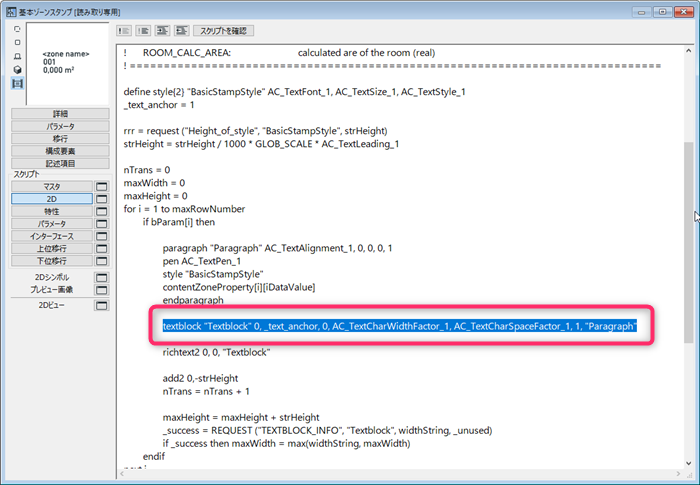Open マスタ script in separate window
This screenshot has height=485, width=700.
pyautogui.click(x=102, y=186)
